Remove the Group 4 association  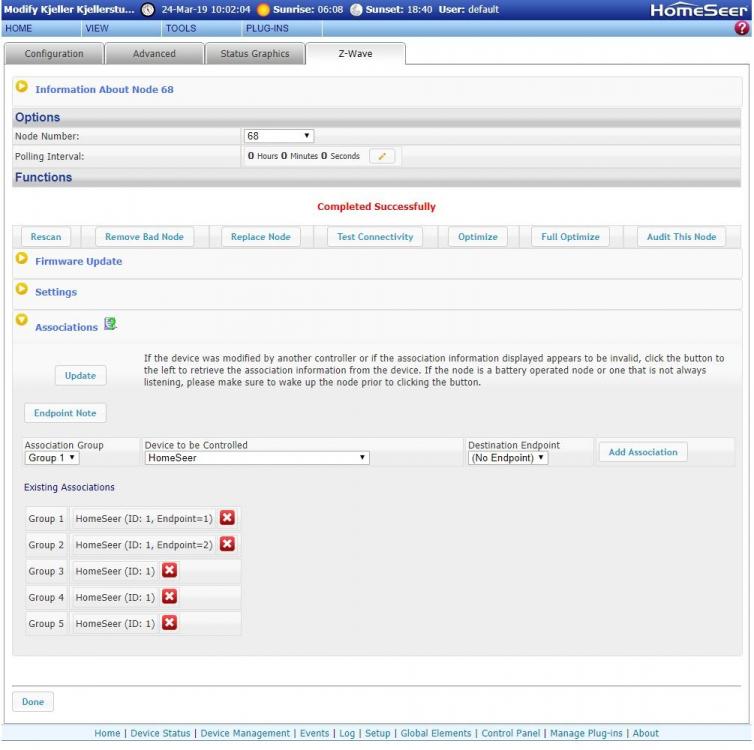169,597
